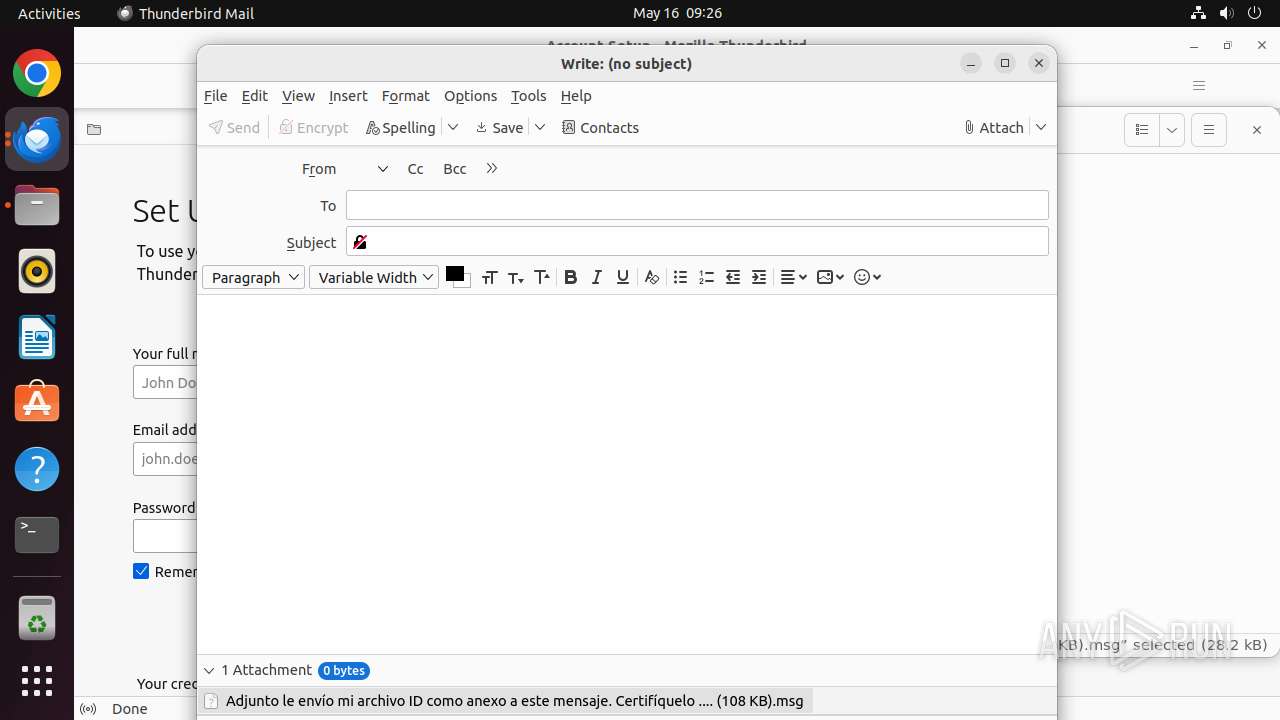Select the attached .msg file
The width and height of the screenshot is (1280, 720).
[x=505, y=701]
